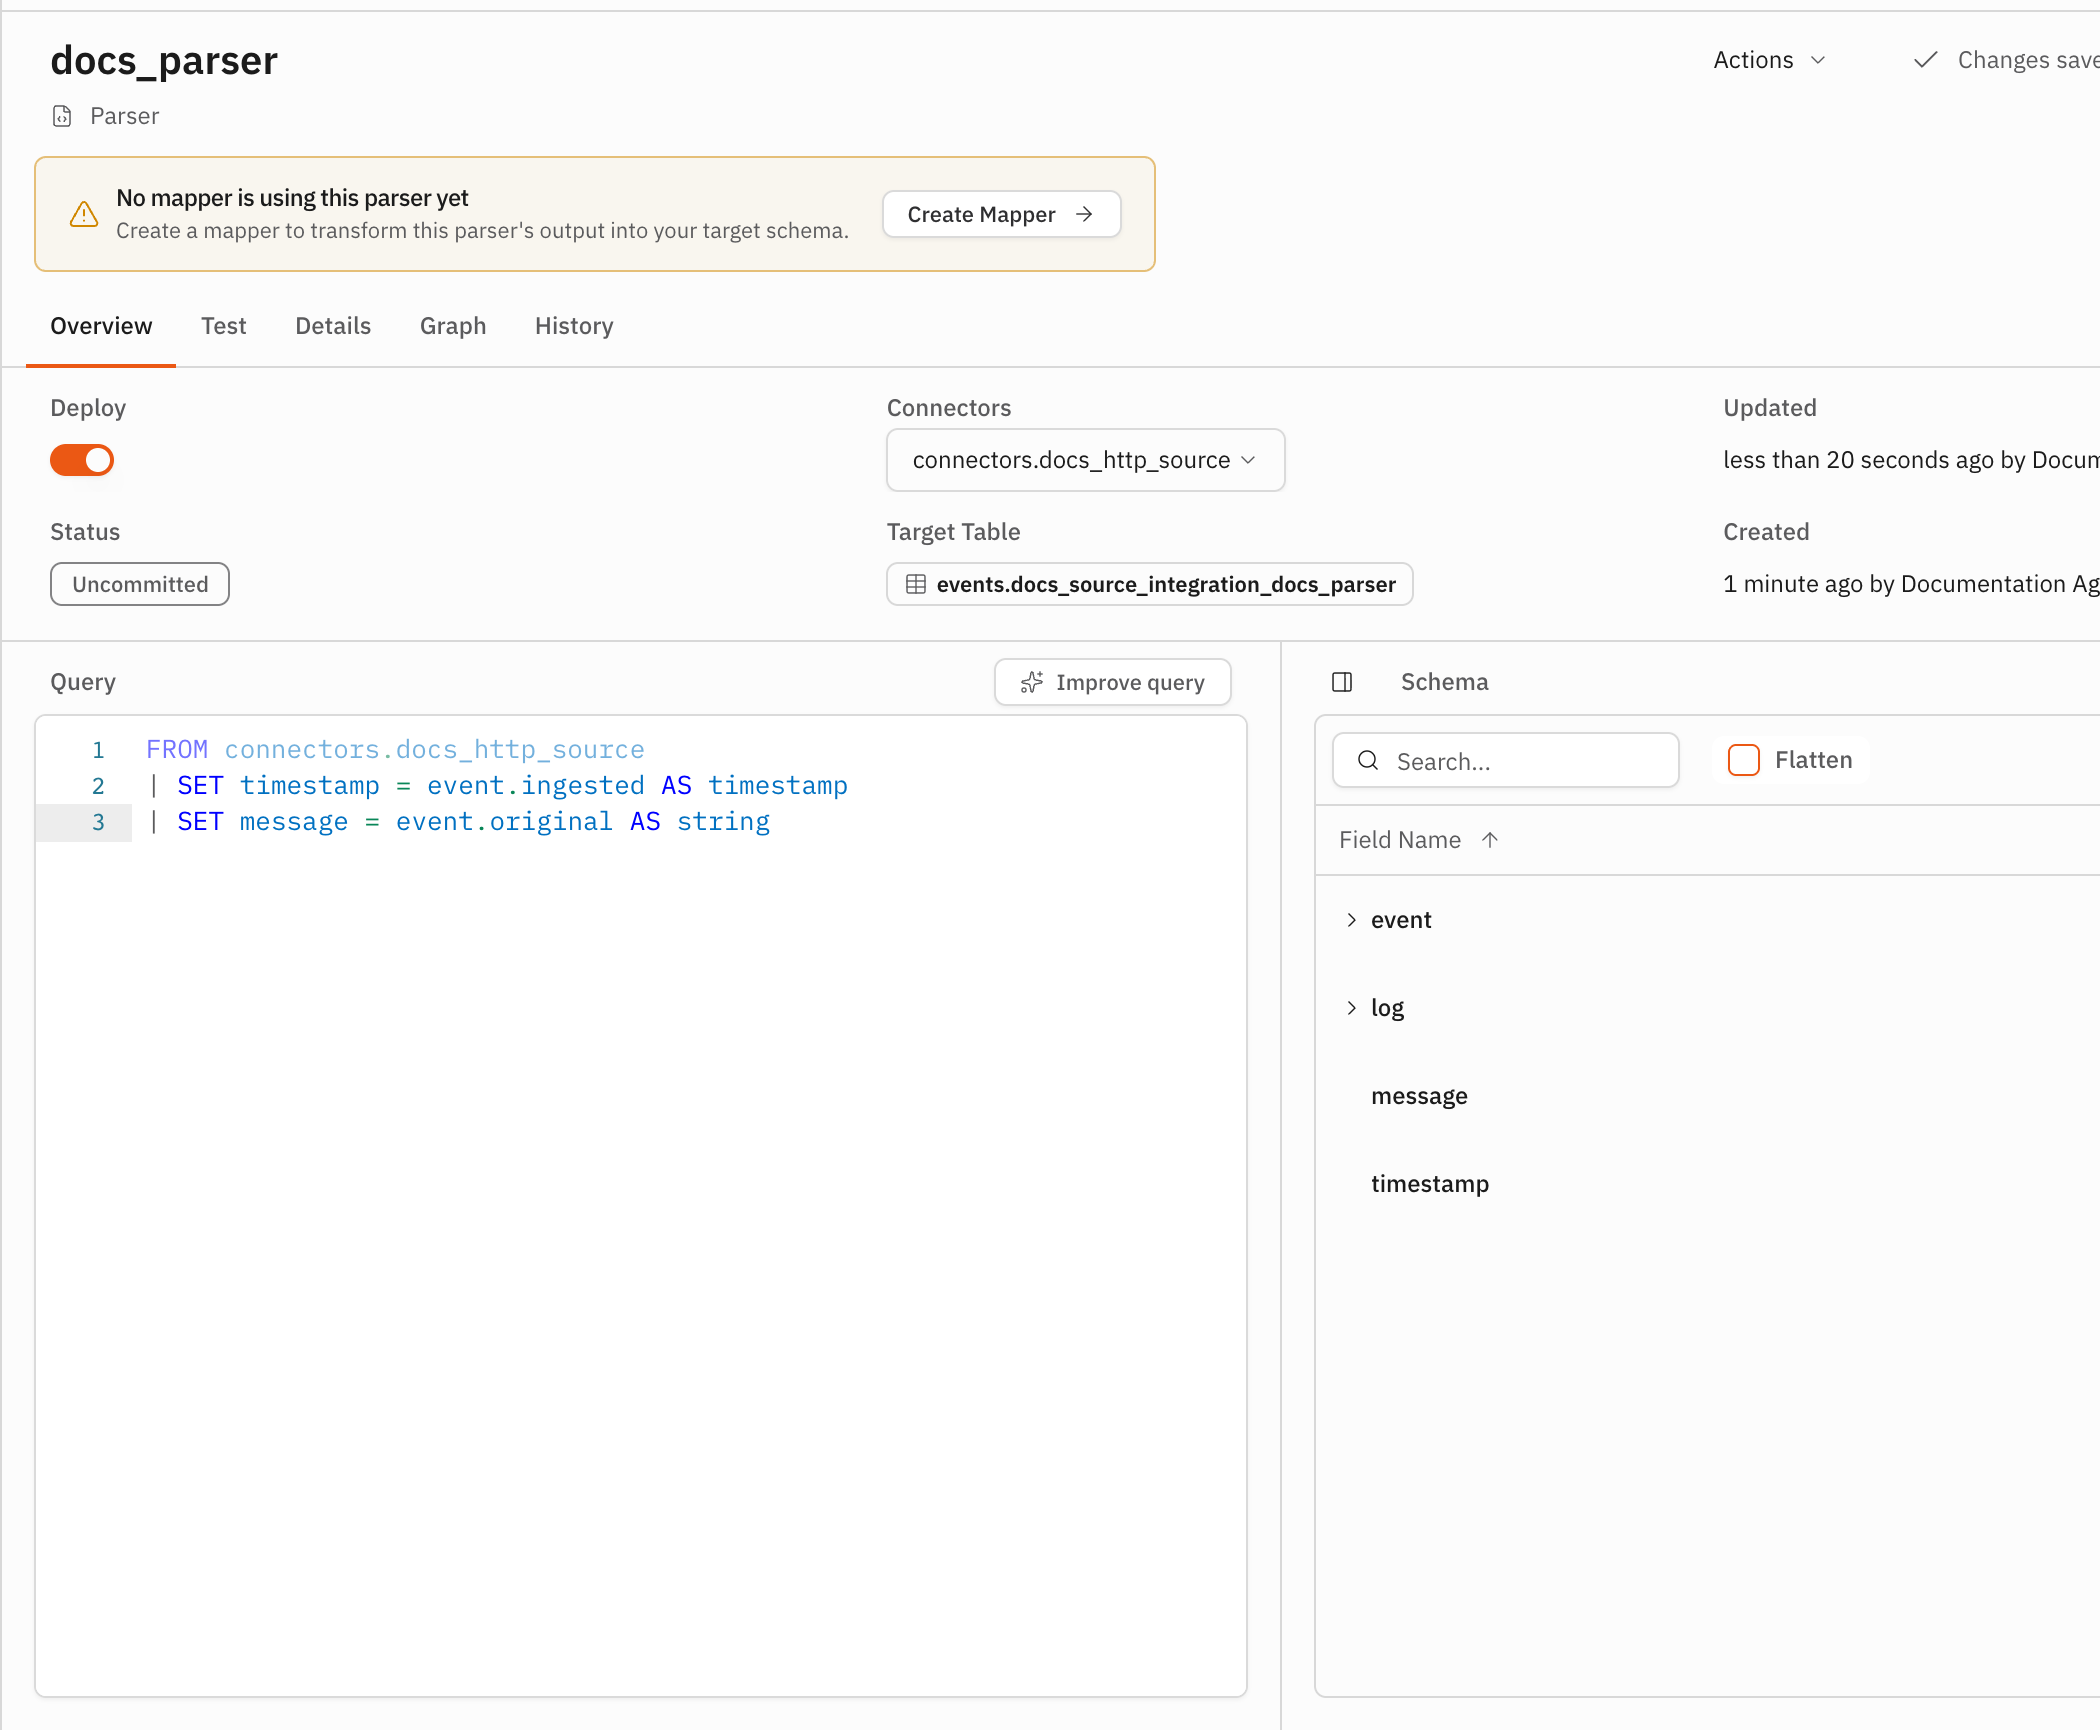Click the Create Mapper button
This screenshot has width=2100, height=1730.
tap(1001, 214)
